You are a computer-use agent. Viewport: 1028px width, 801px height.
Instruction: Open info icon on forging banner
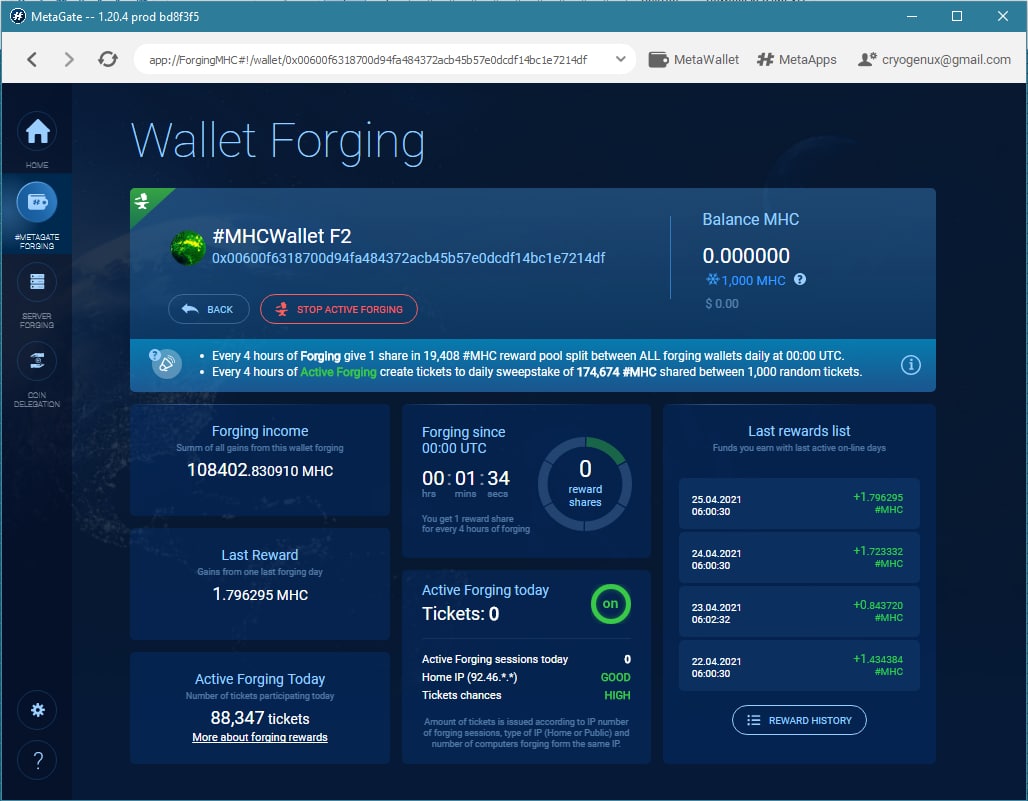tap(910, 364)
